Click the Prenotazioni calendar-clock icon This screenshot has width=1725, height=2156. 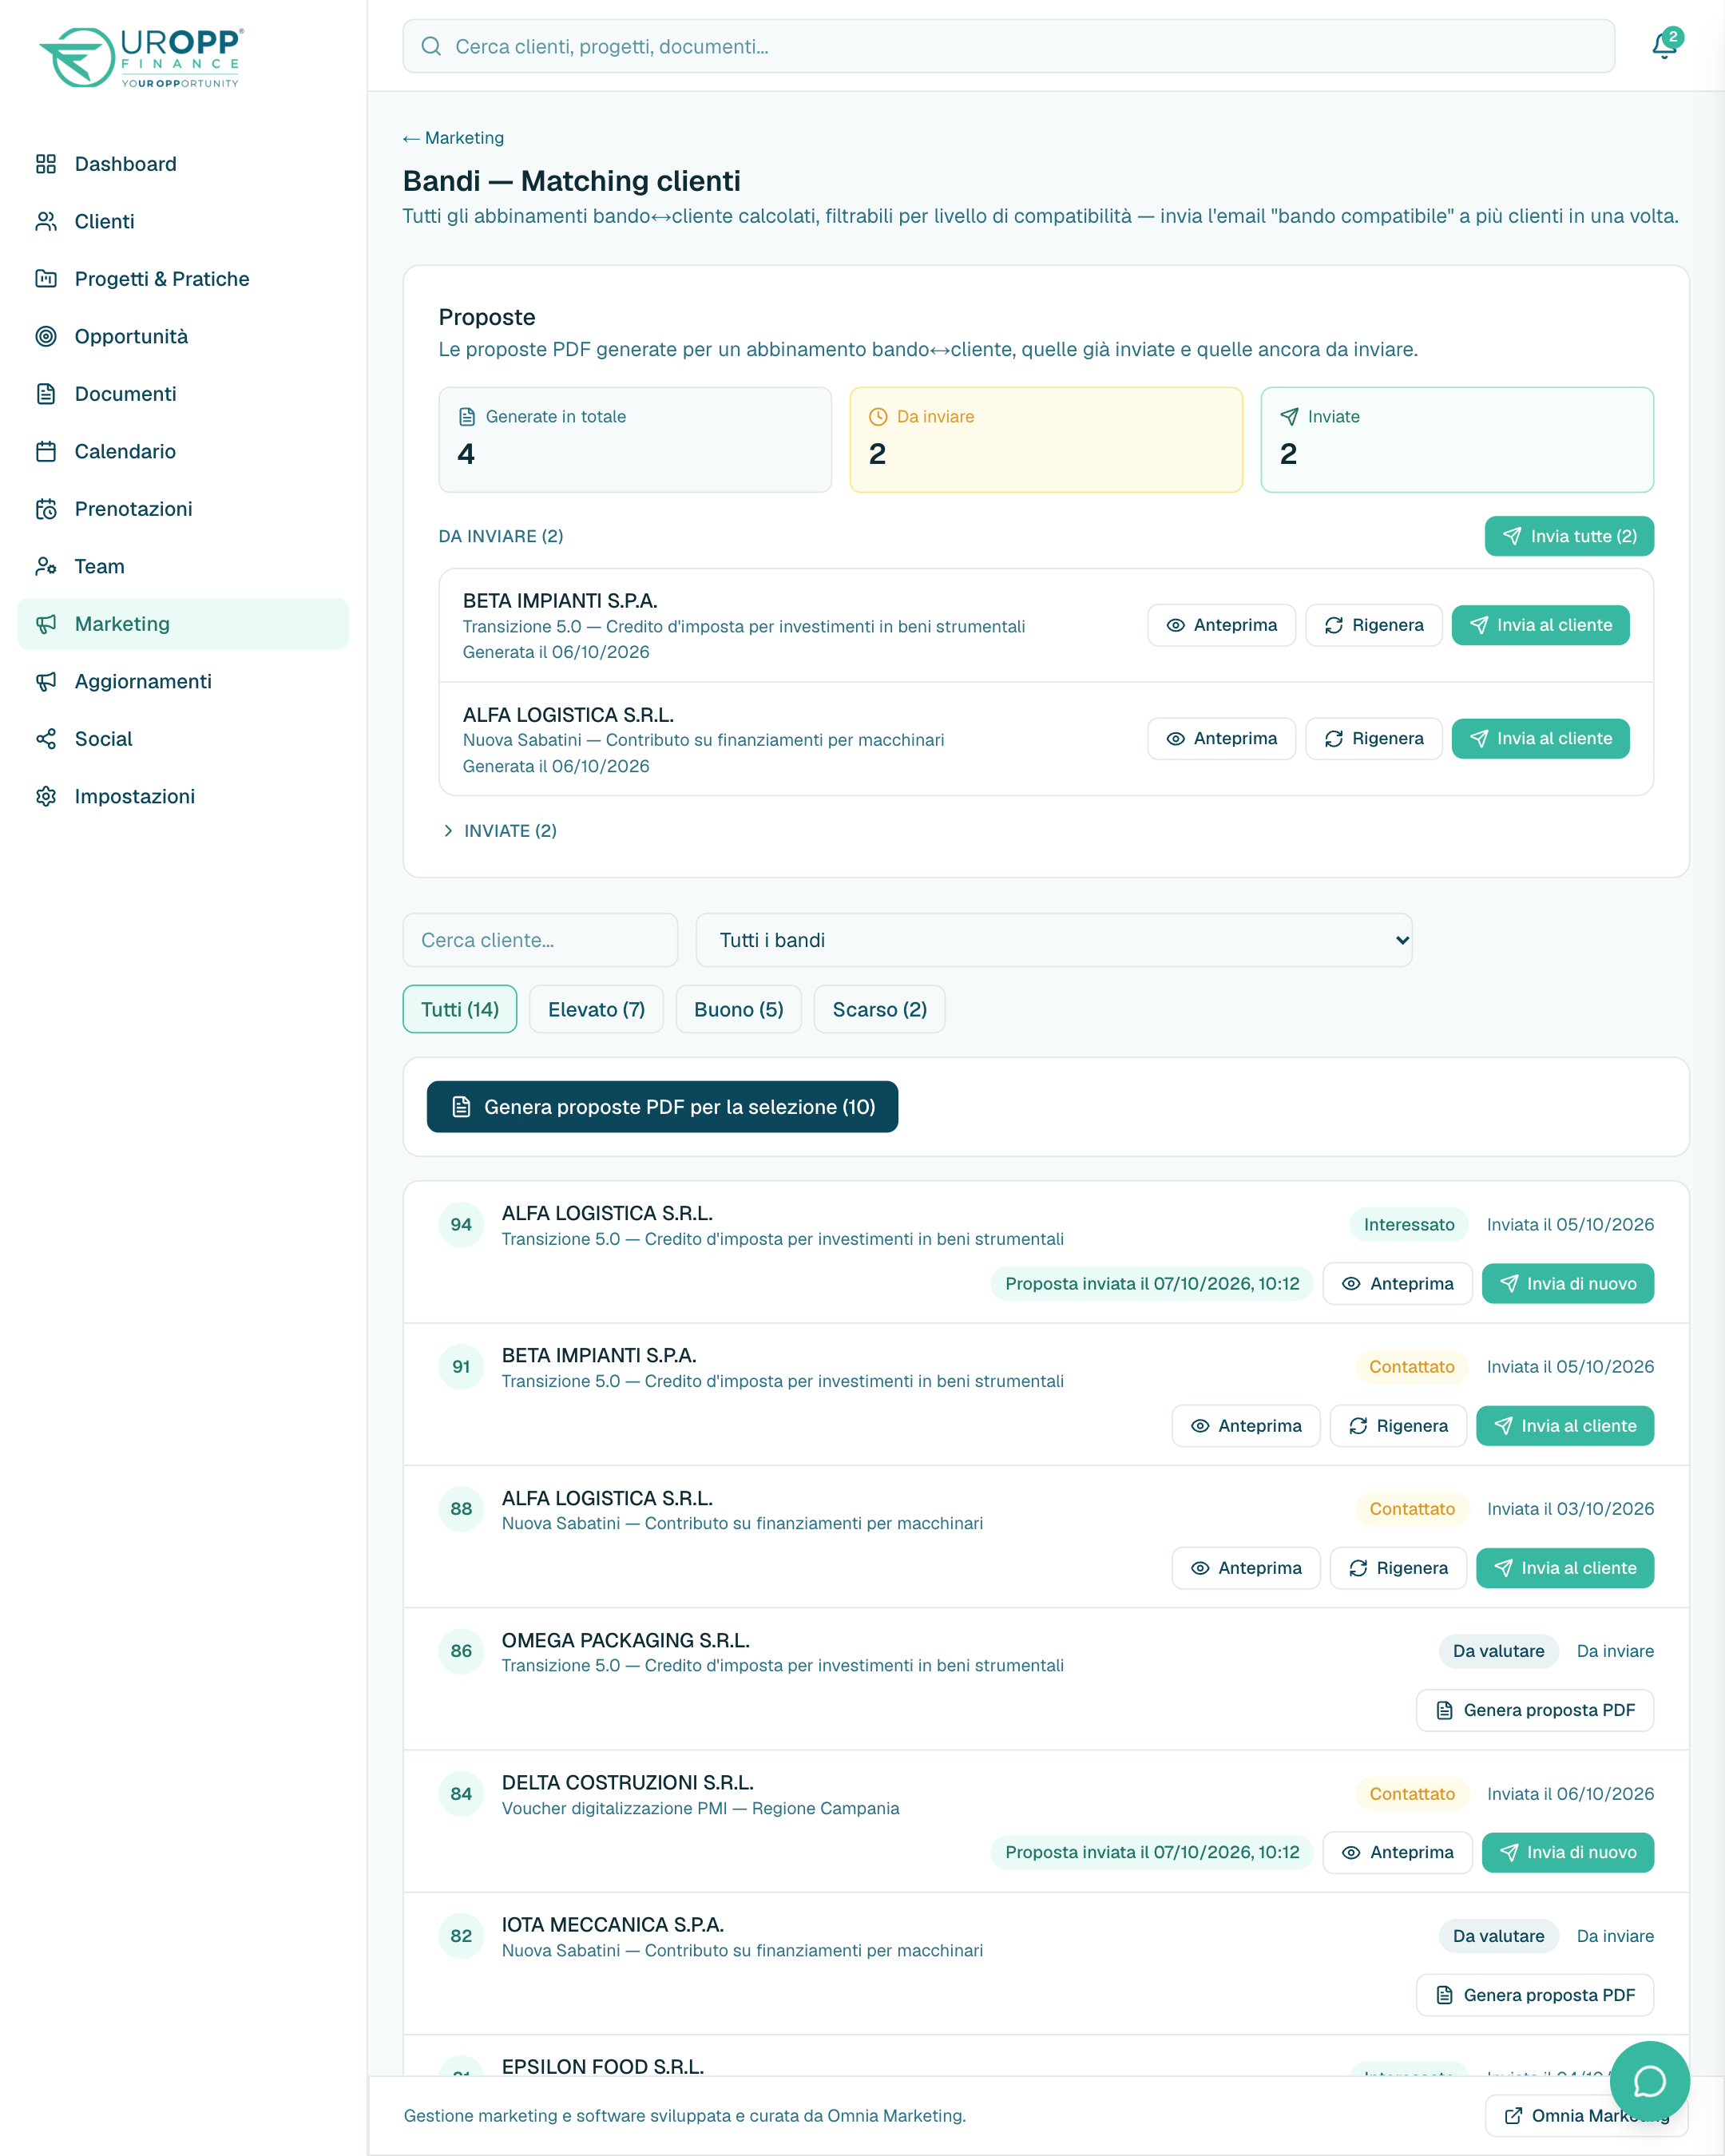coord(46,509)
